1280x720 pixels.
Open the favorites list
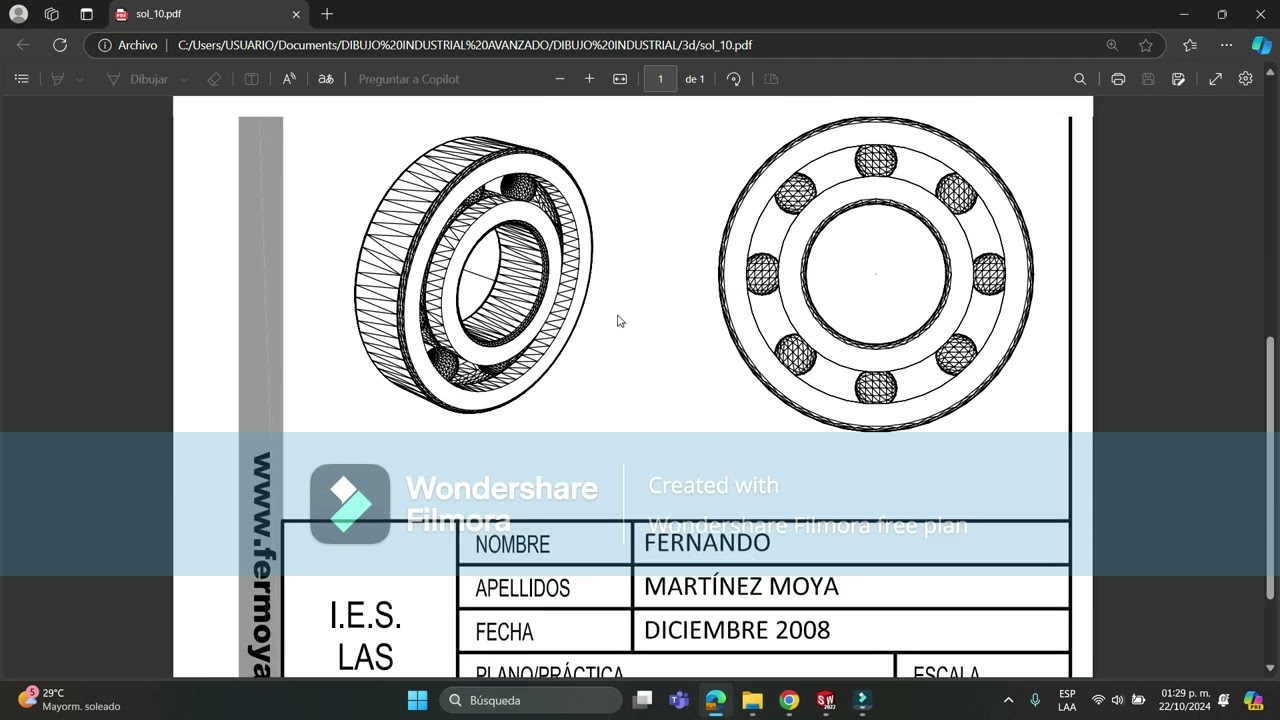[x=1190, y=45]
